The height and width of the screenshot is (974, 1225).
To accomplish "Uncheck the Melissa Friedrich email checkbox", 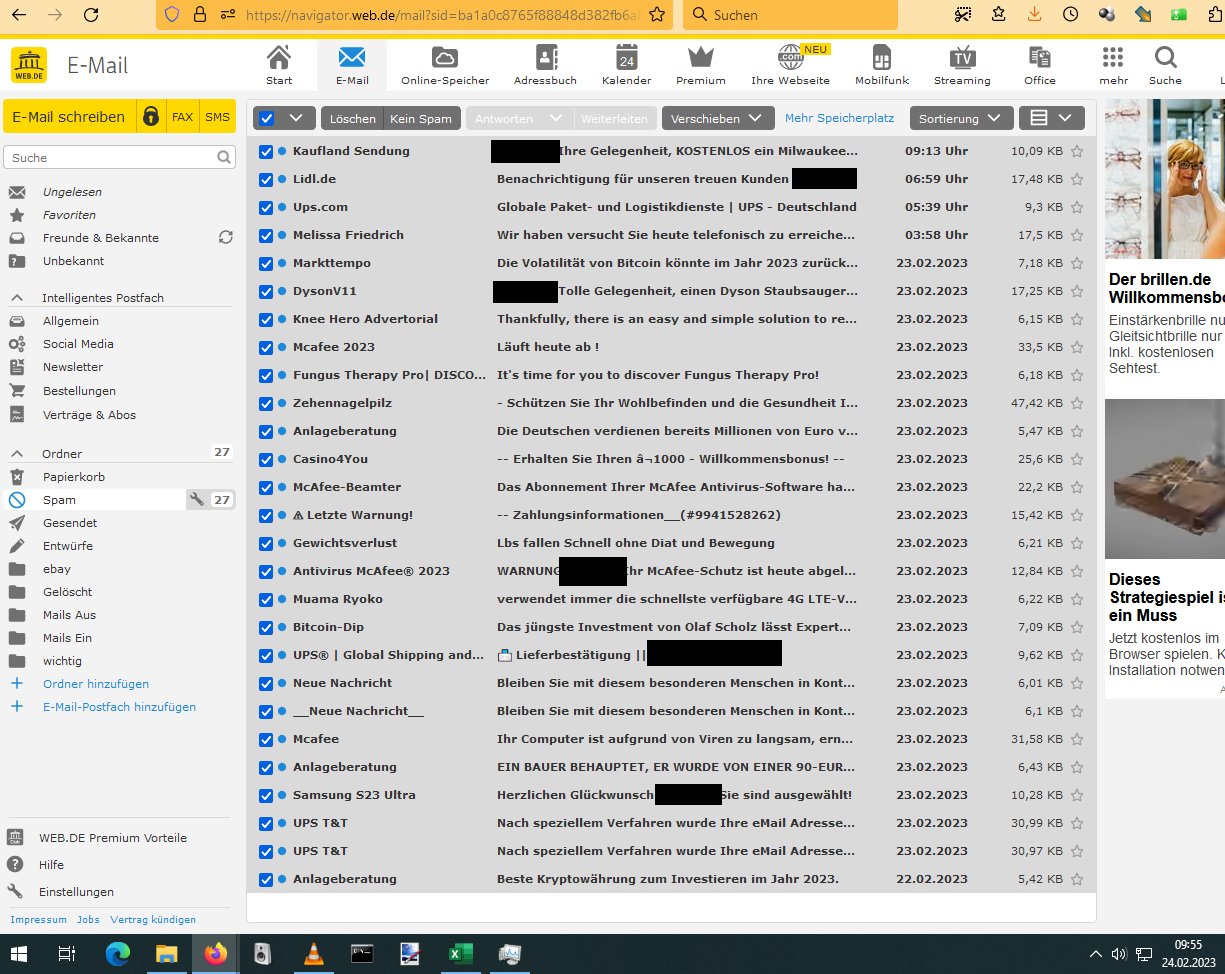I will (266, 235).
